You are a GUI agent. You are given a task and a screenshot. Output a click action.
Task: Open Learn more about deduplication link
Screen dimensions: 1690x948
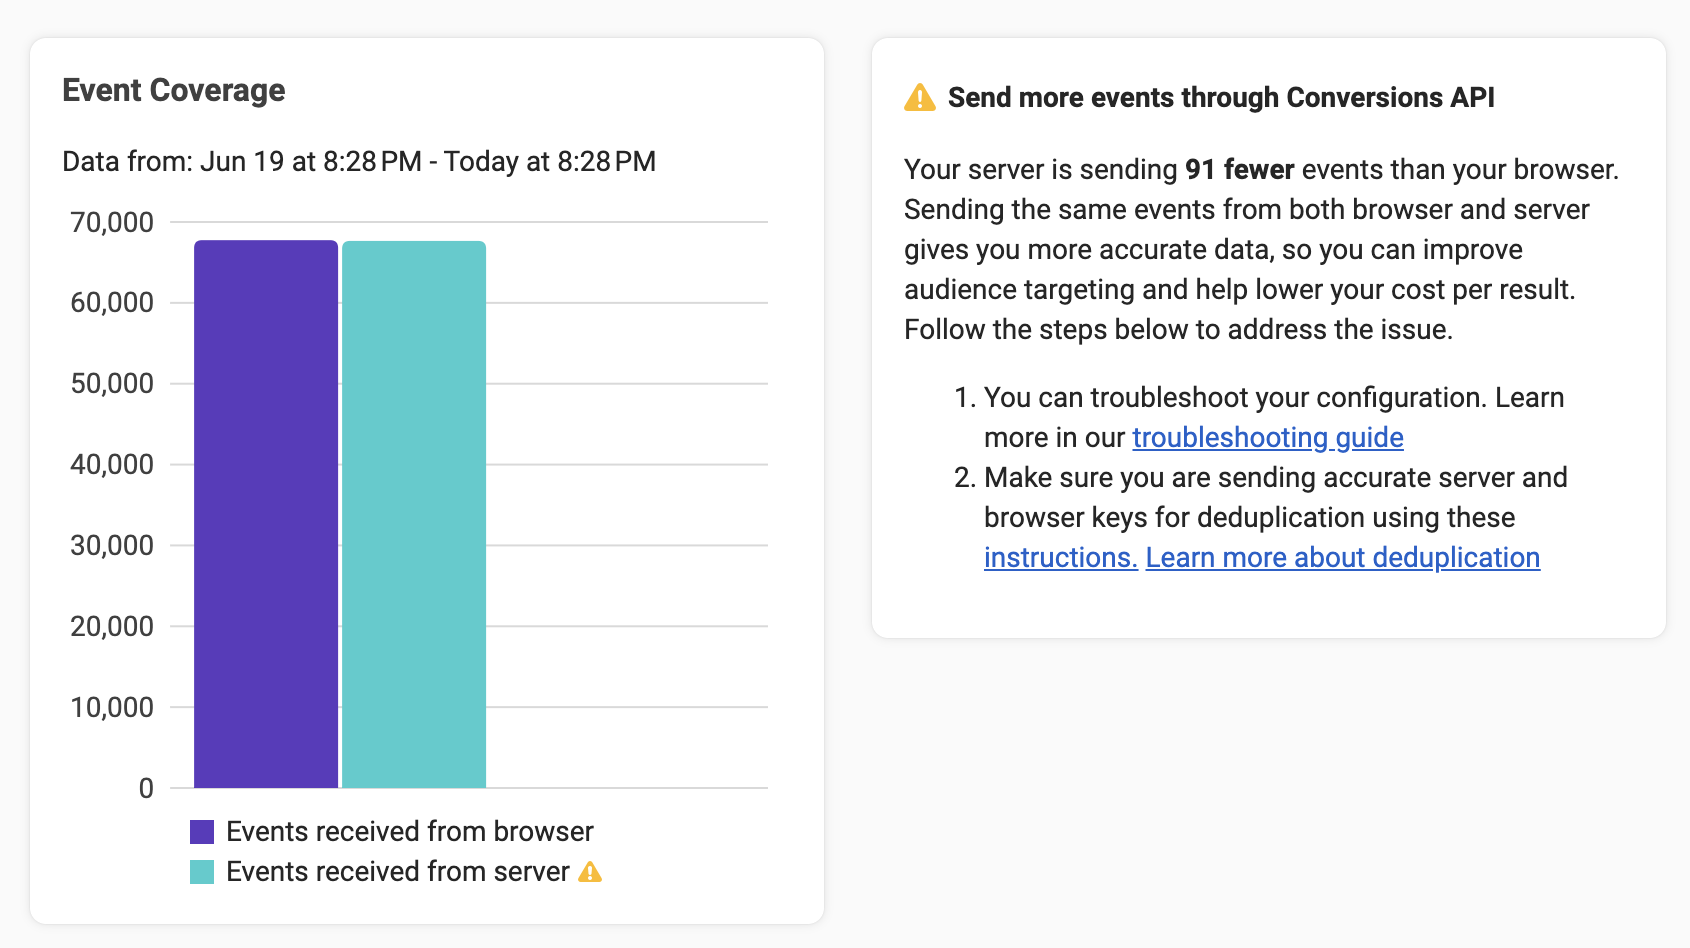1343,557
